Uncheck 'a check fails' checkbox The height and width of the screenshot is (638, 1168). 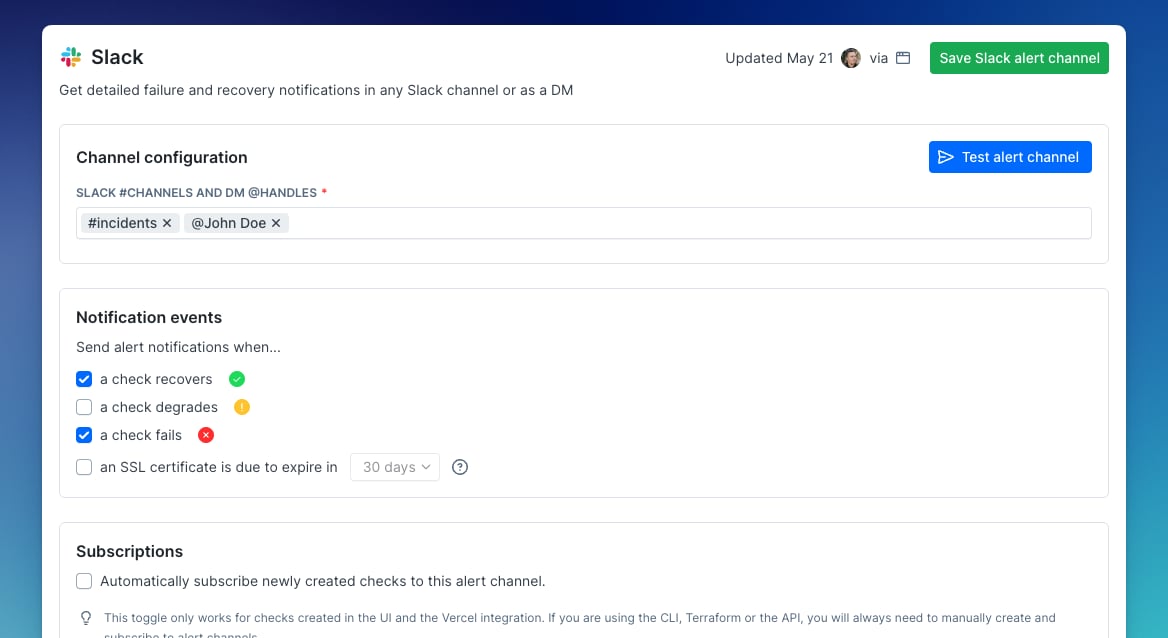click(84, 435)
